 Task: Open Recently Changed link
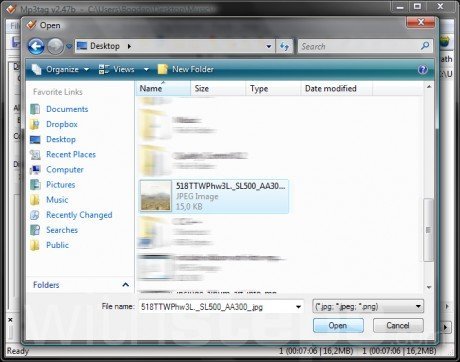tap(79, 215)
